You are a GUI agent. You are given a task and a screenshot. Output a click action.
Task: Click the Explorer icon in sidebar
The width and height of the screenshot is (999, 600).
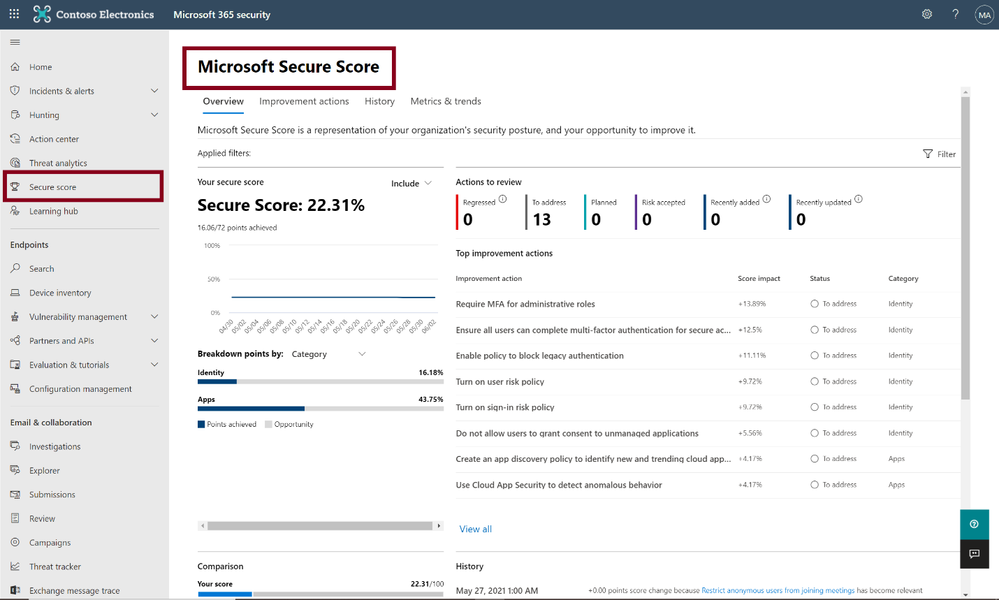click(x=15, y=470)
